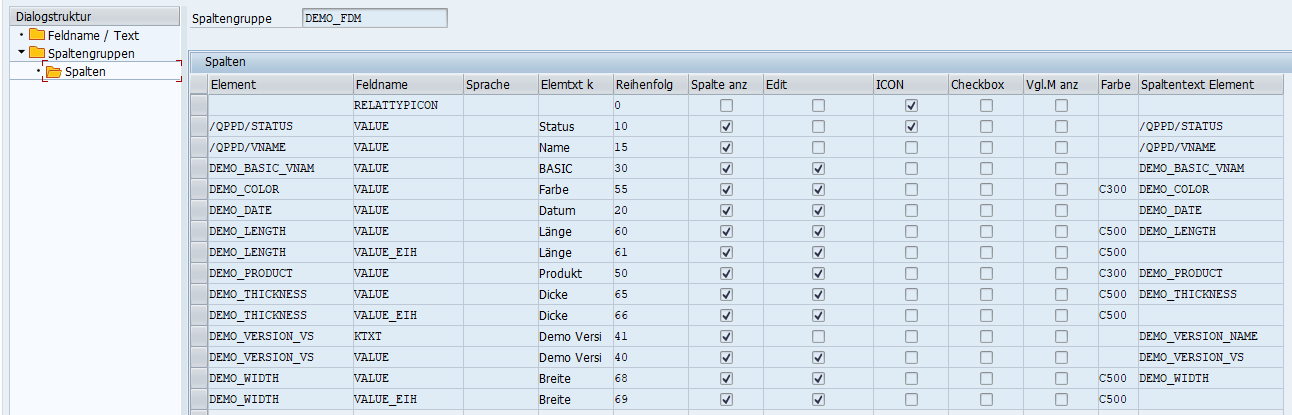Click the Feldname / Text folder icon
This screenshot has width=1292, height=415.
pyautogui.click(x=37, y=35)
